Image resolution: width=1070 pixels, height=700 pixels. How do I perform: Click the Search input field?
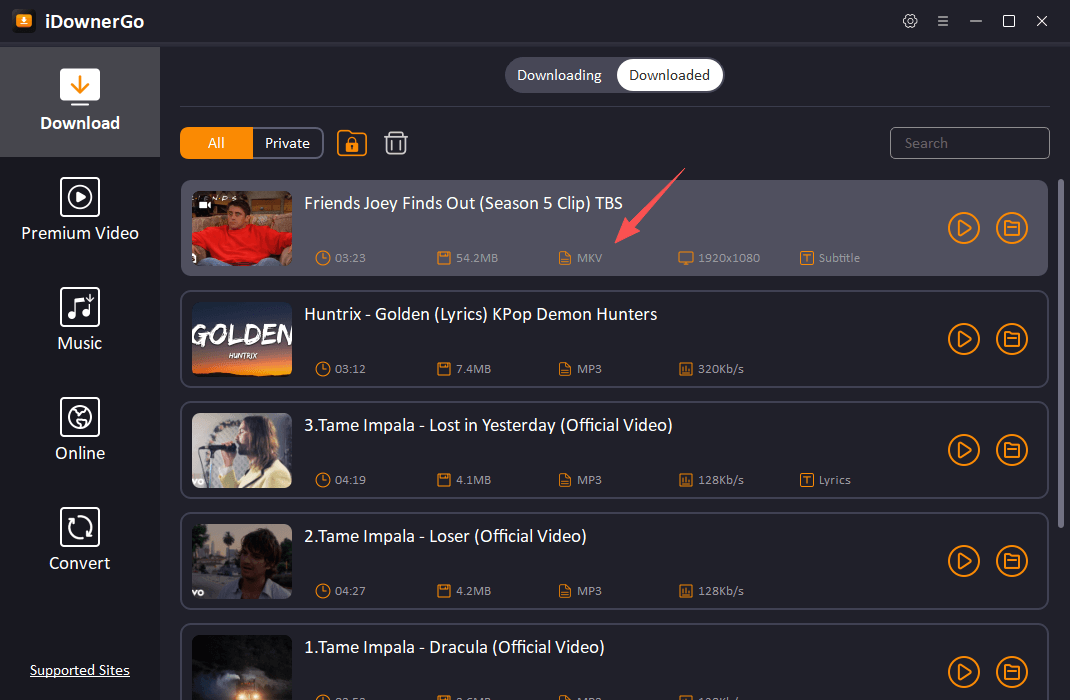pos(969,143)
